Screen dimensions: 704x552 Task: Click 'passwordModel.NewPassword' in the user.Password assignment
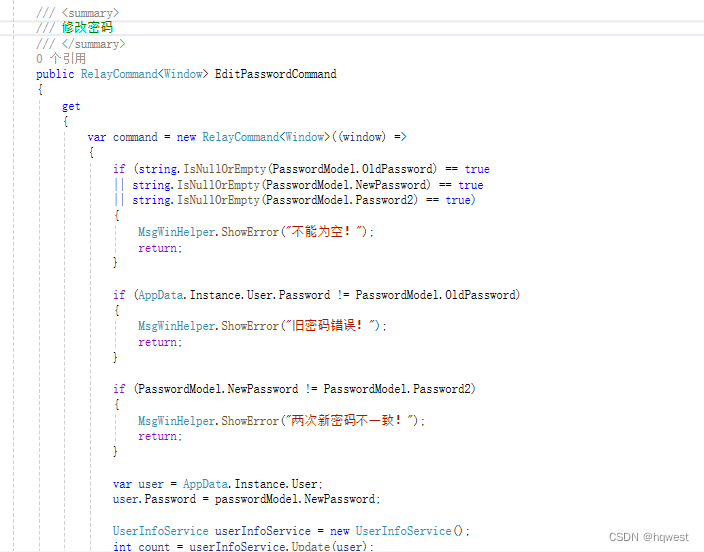tap(295, 499)
